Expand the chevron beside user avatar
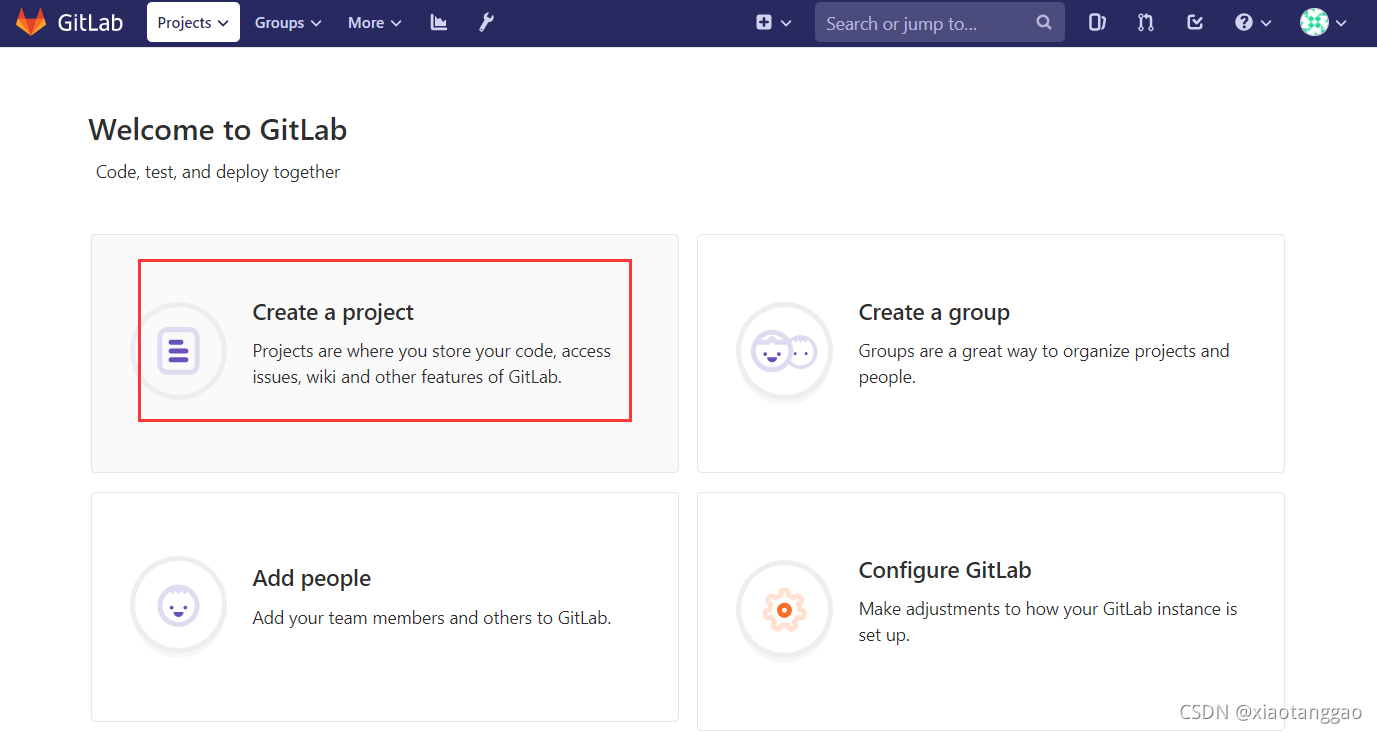 pyautogui.click(x=1341, y=23)
